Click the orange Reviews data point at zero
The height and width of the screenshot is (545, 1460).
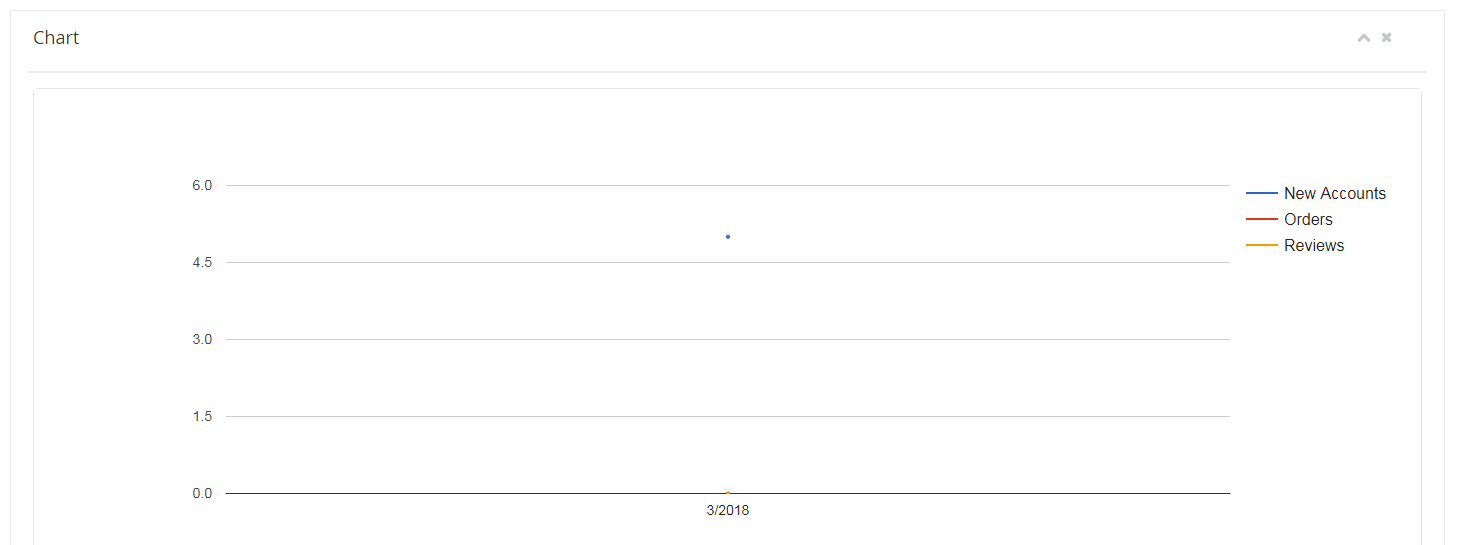point(728,493)
